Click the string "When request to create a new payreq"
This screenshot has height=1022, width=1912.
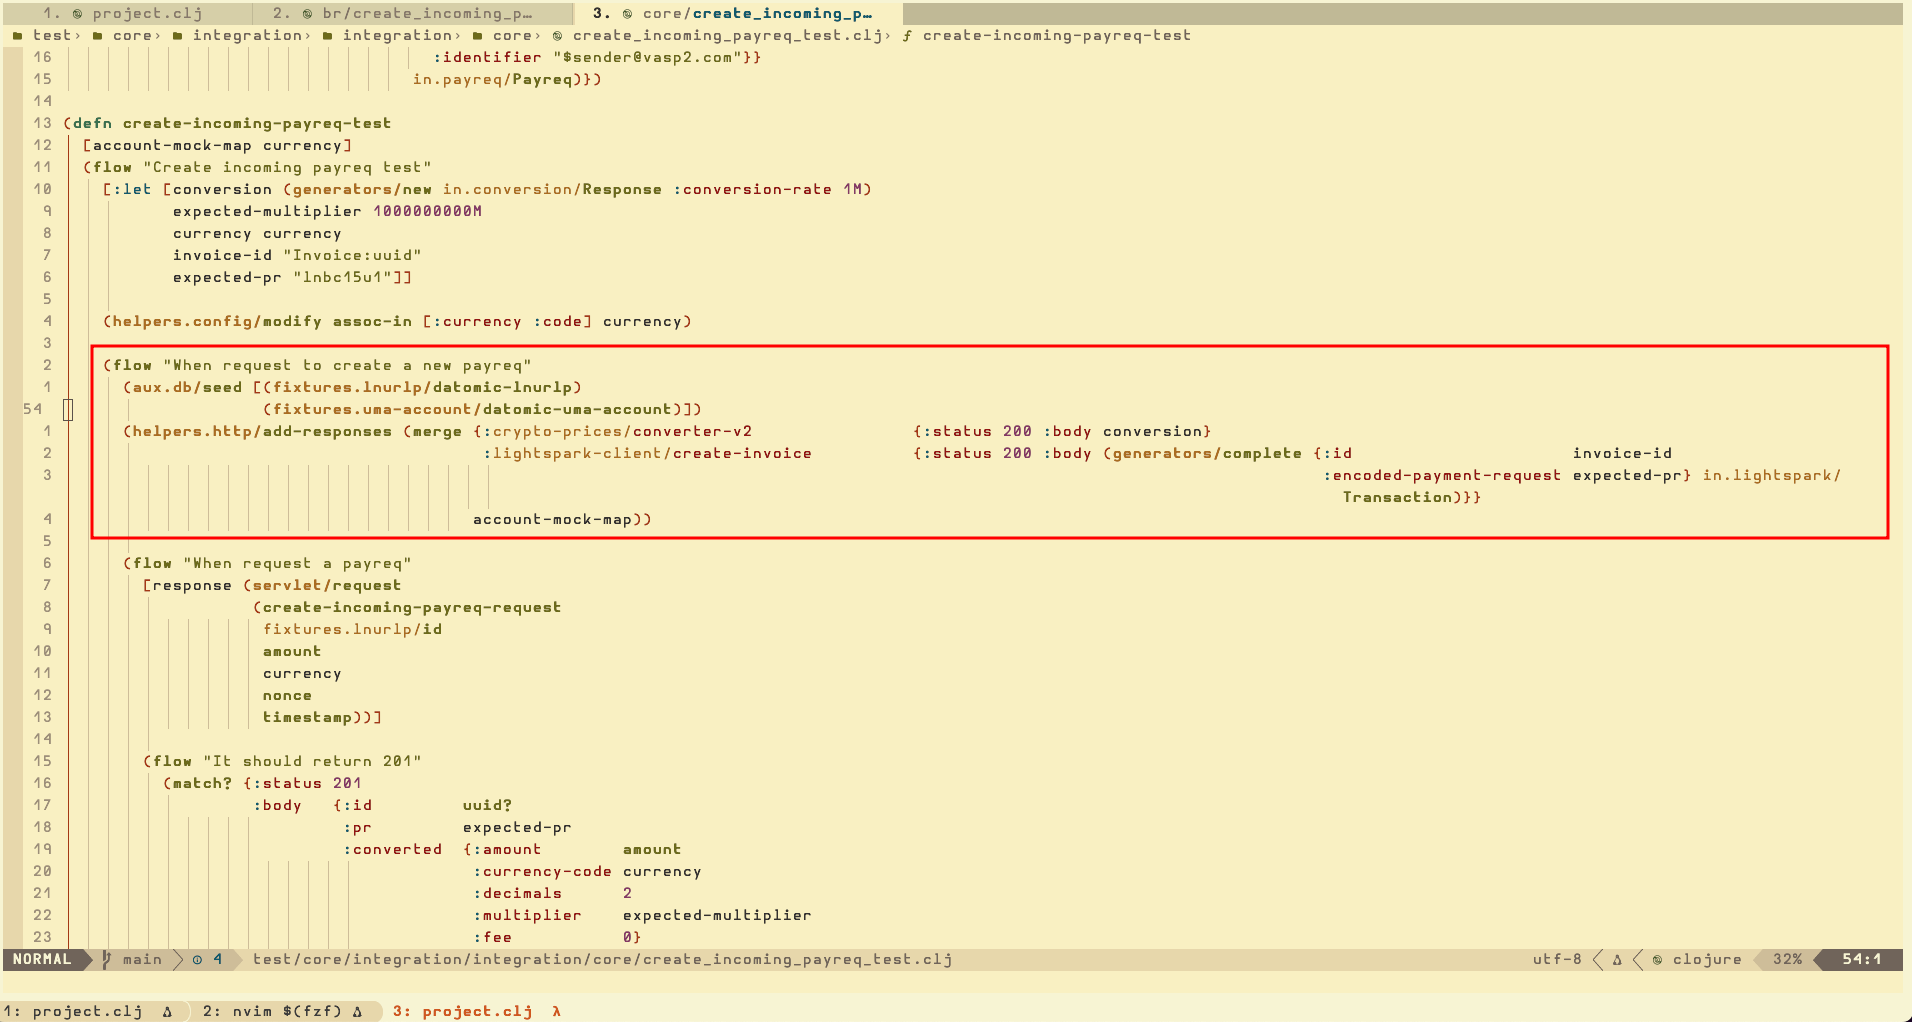click(x=347, y=366)
